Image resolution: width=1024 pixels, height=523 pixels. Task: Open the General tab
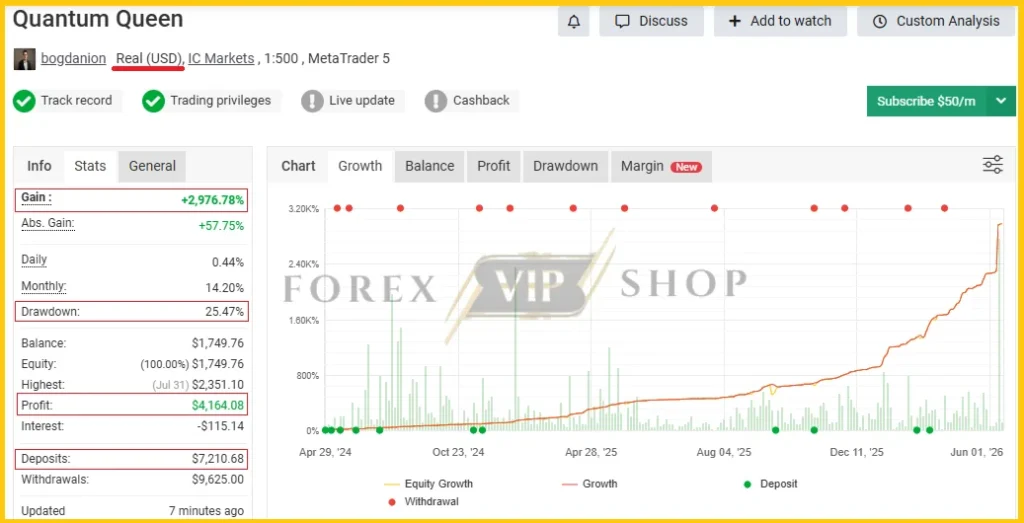[x=152, y=166]
